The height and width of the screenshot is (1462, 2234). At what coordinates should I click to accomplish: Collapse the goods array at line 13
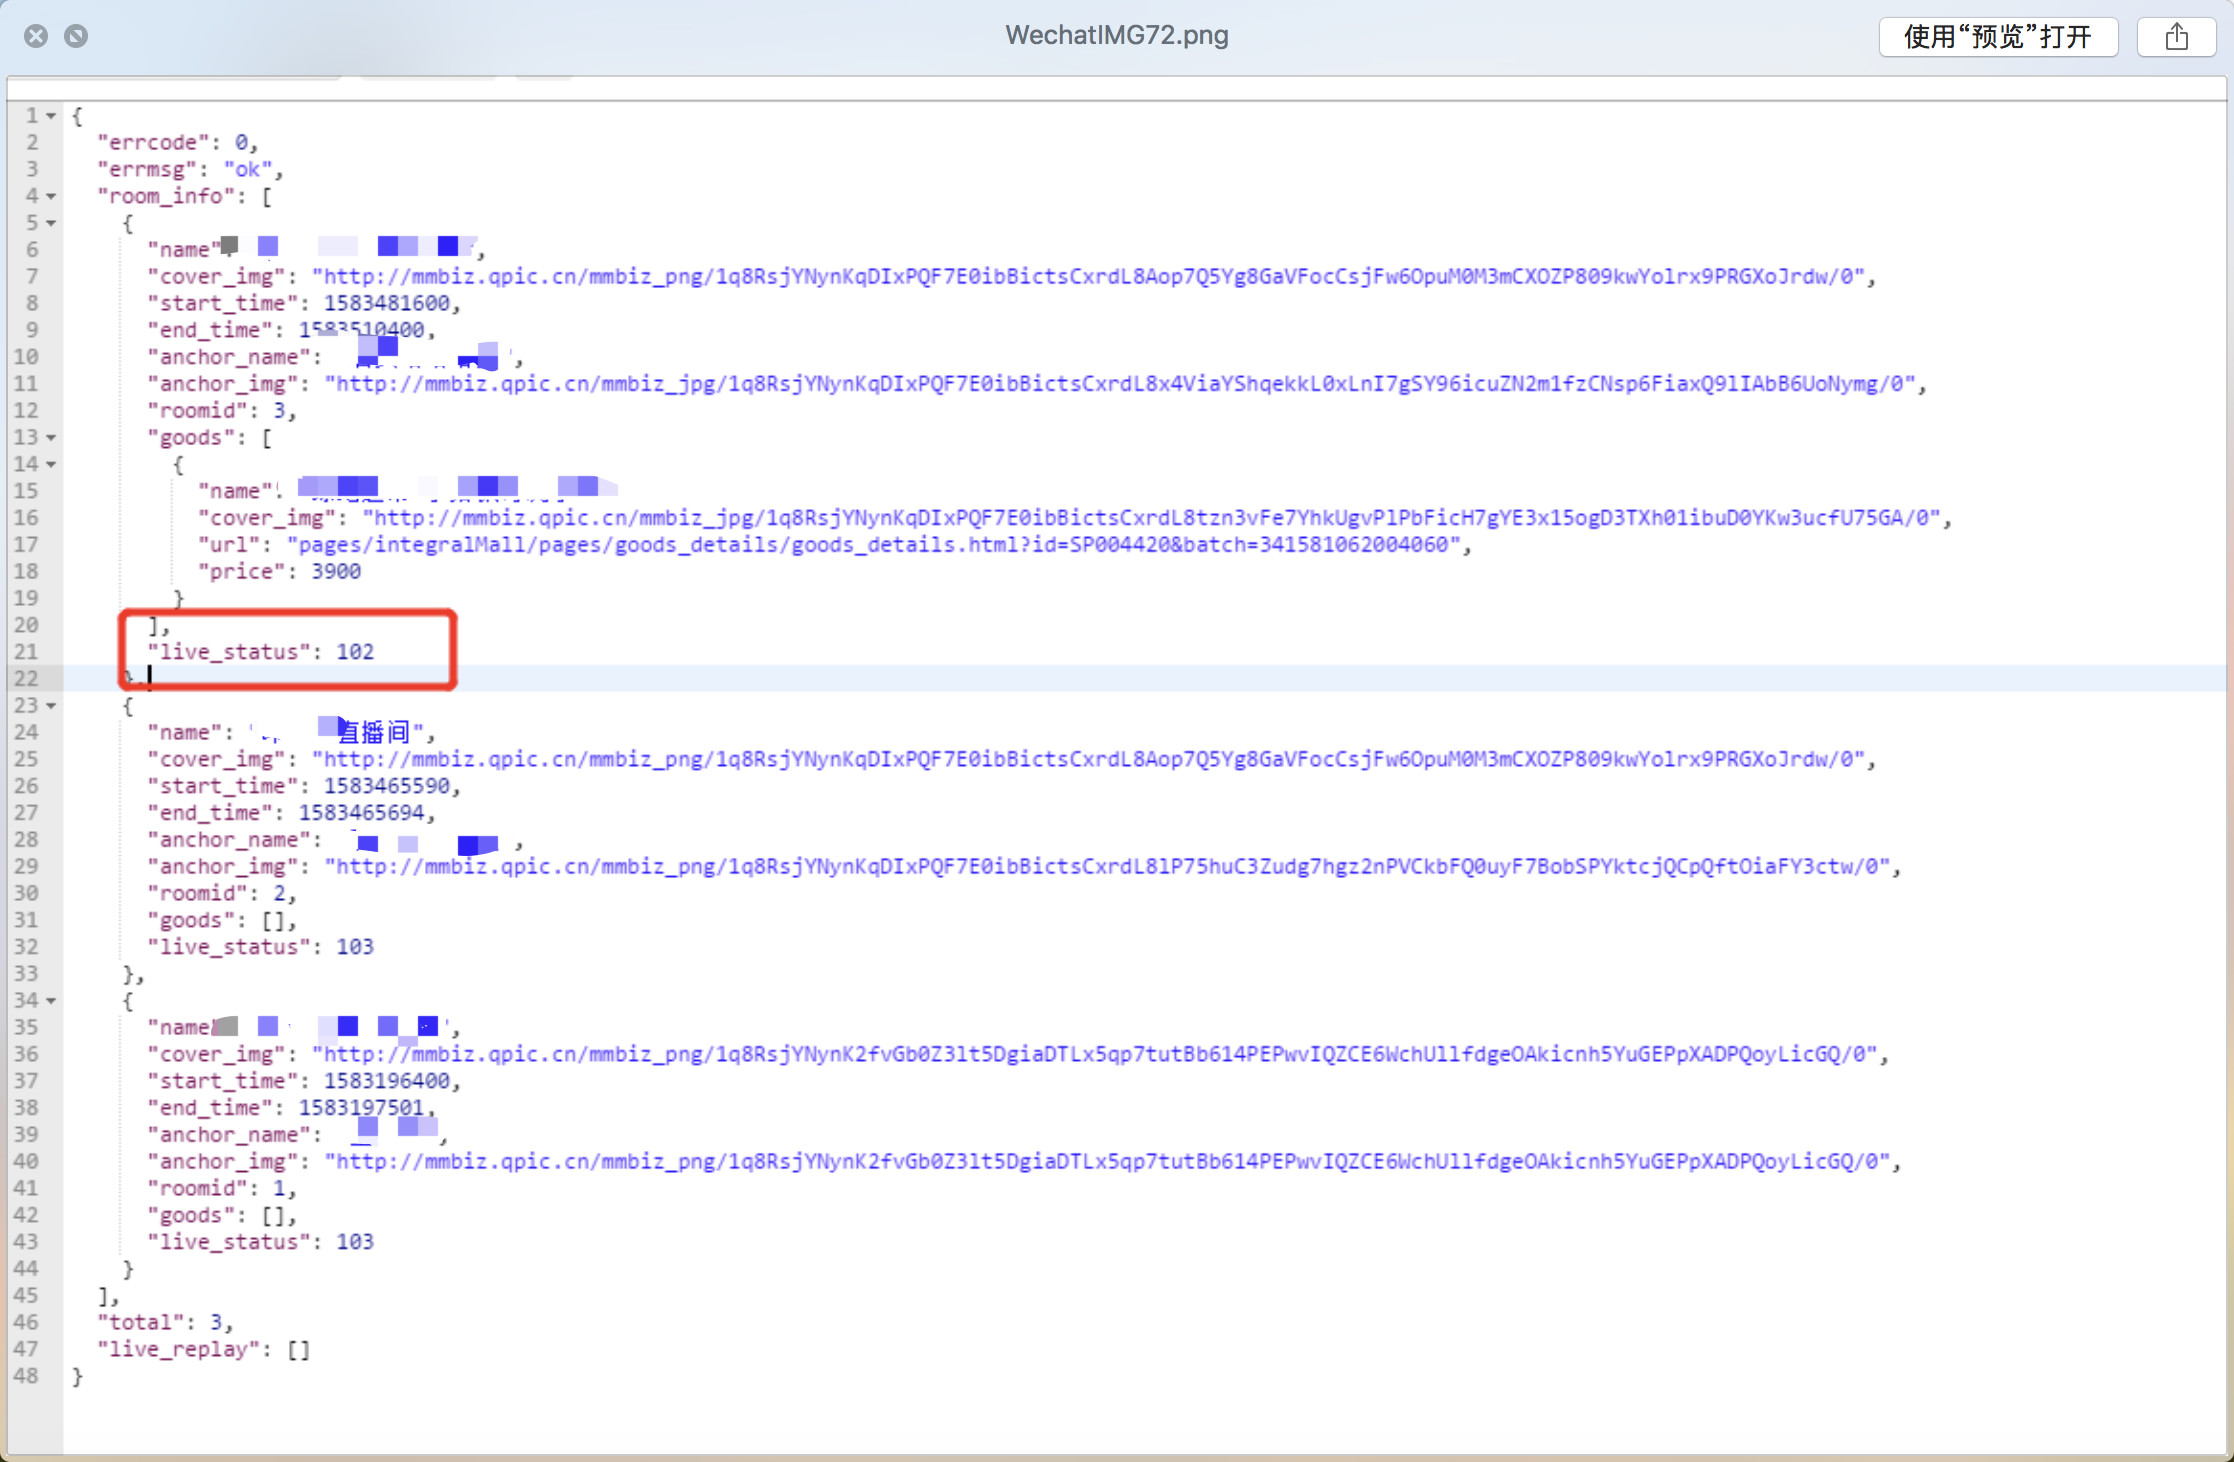(51, 438)
